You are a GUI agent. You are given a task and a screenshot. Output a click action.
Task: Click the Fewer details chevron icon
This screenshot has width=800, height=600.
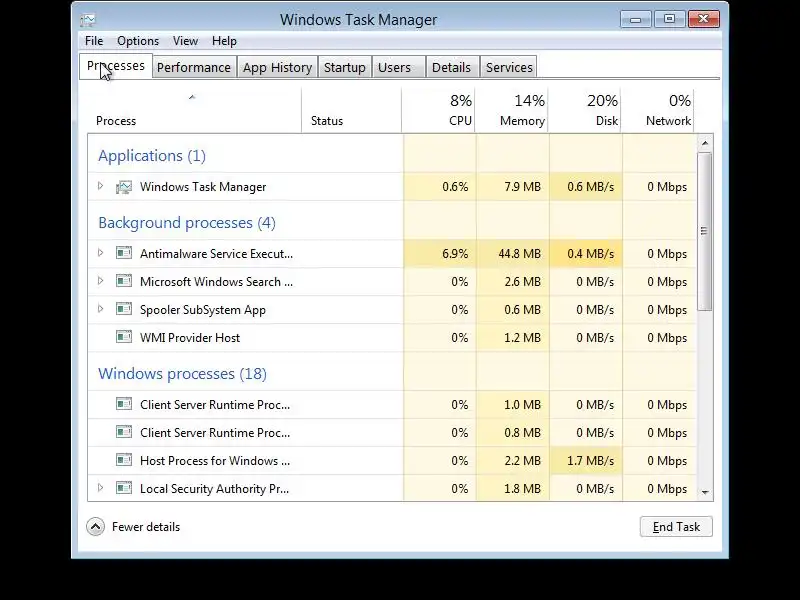pos(95,527)
